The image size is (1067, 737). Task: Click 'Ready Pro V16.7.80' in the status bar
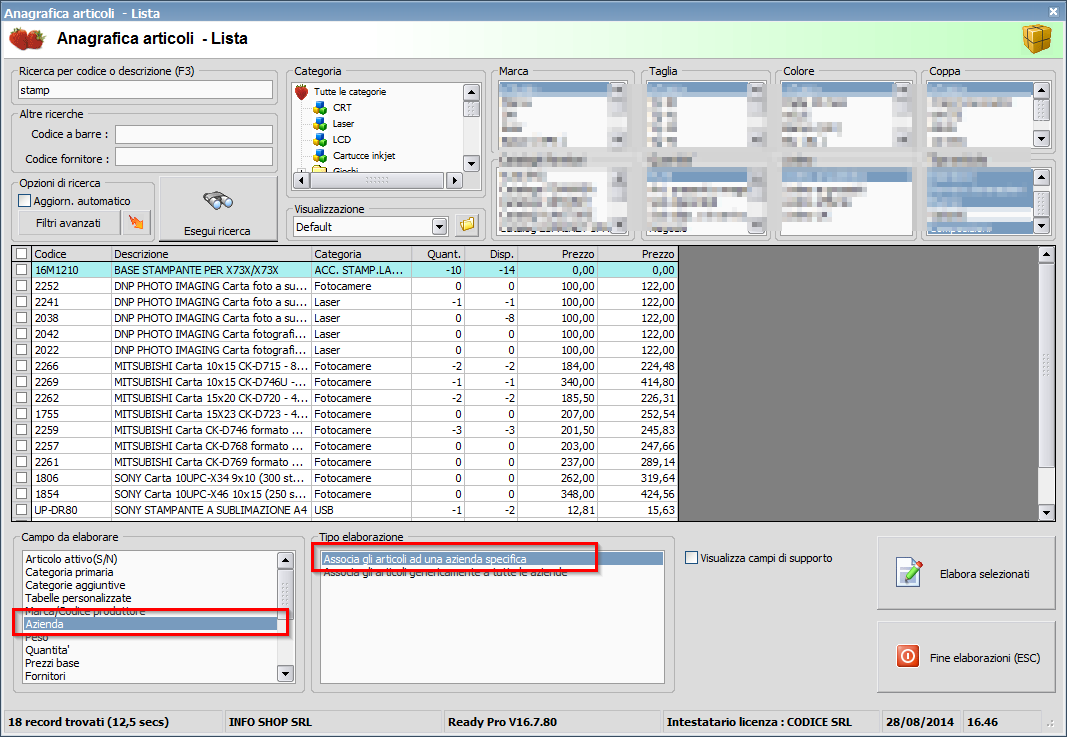coord(502,722)
